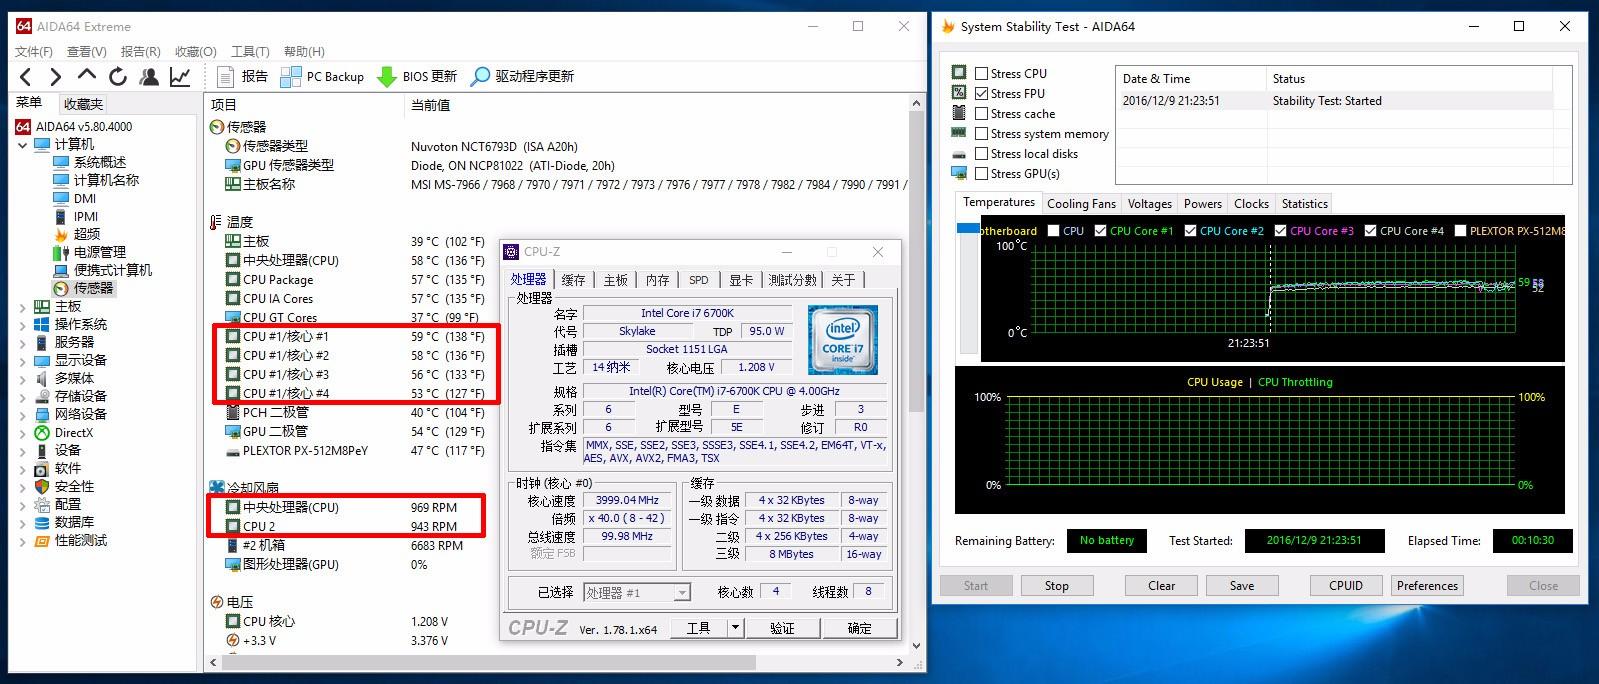Click BIOS 更新 in the toolbar
This screenshot has width=1599, height=684.
[x=416, y=76]
